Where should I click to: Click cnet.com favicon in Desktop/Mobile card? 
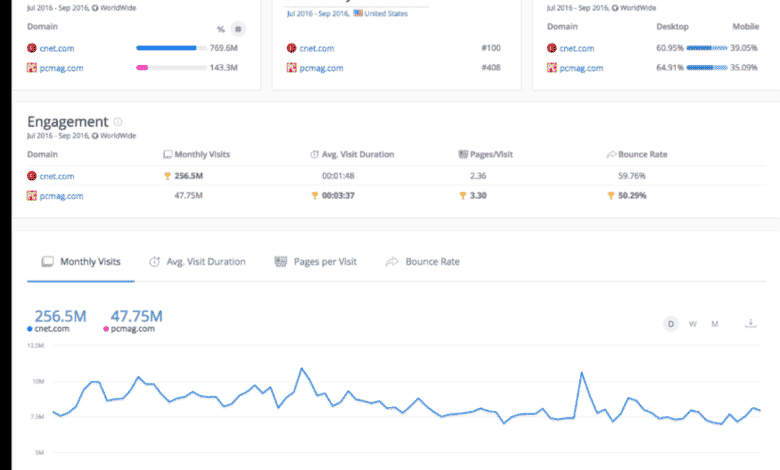click(x=552, y=48)
